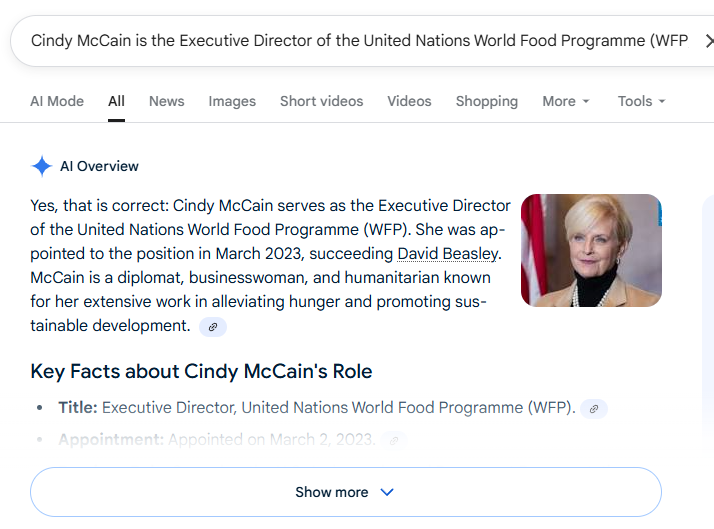Open the Shopping results tab
This screenshot has height=529, width=714.
click(487, 101)
